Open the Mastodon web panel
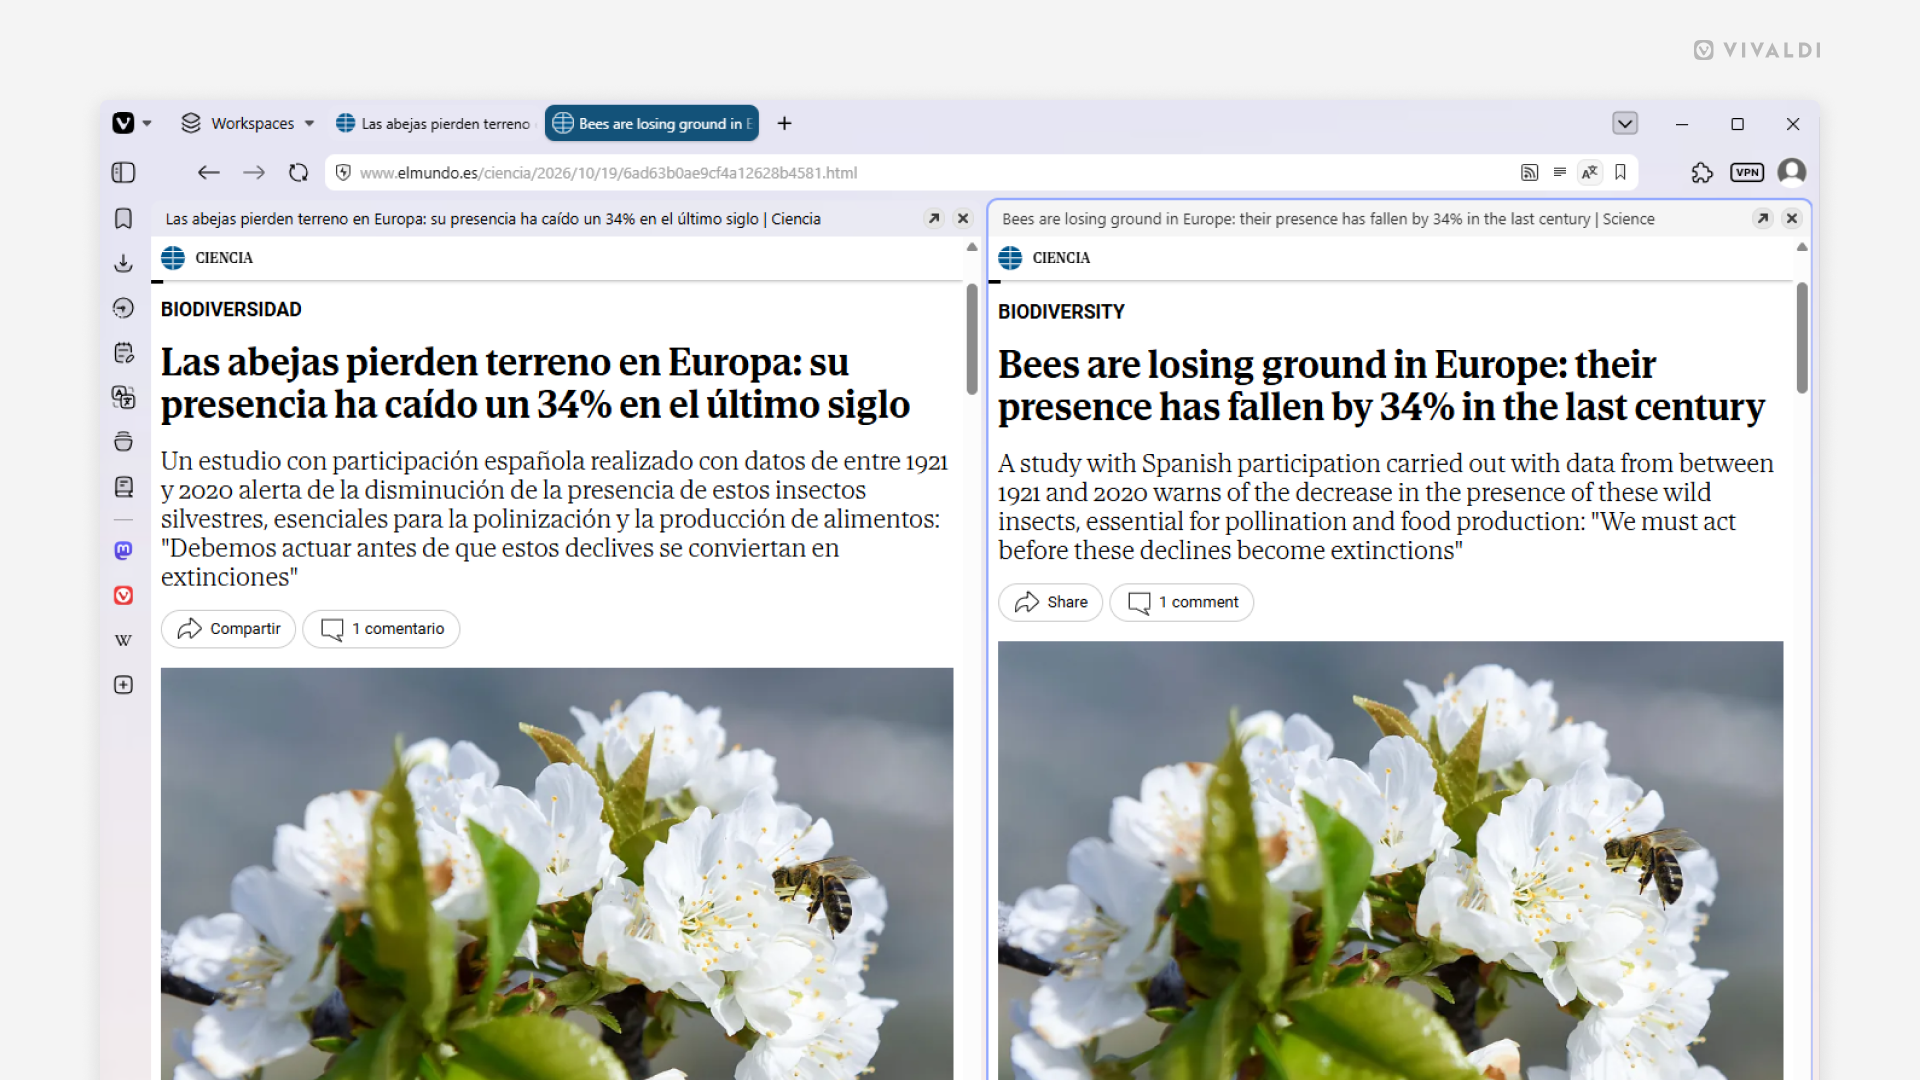Image resolution: width=1920 pixels, height=1080 pixels. coord(123,551)
